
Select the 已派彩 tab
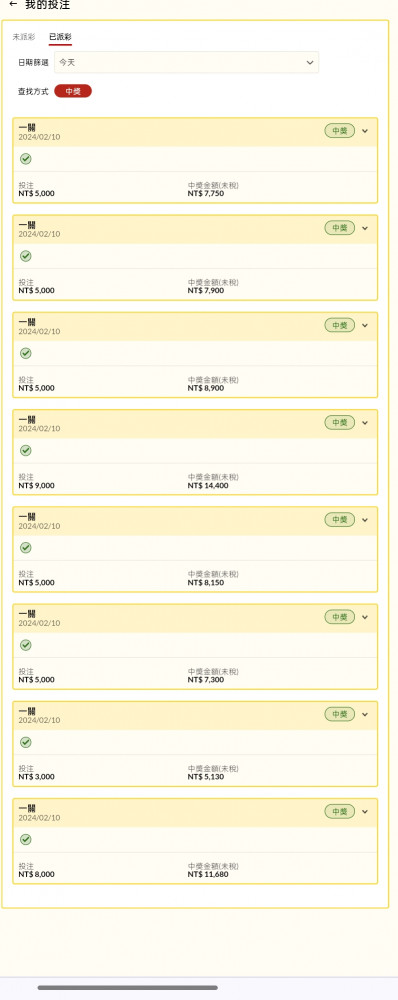60,37
